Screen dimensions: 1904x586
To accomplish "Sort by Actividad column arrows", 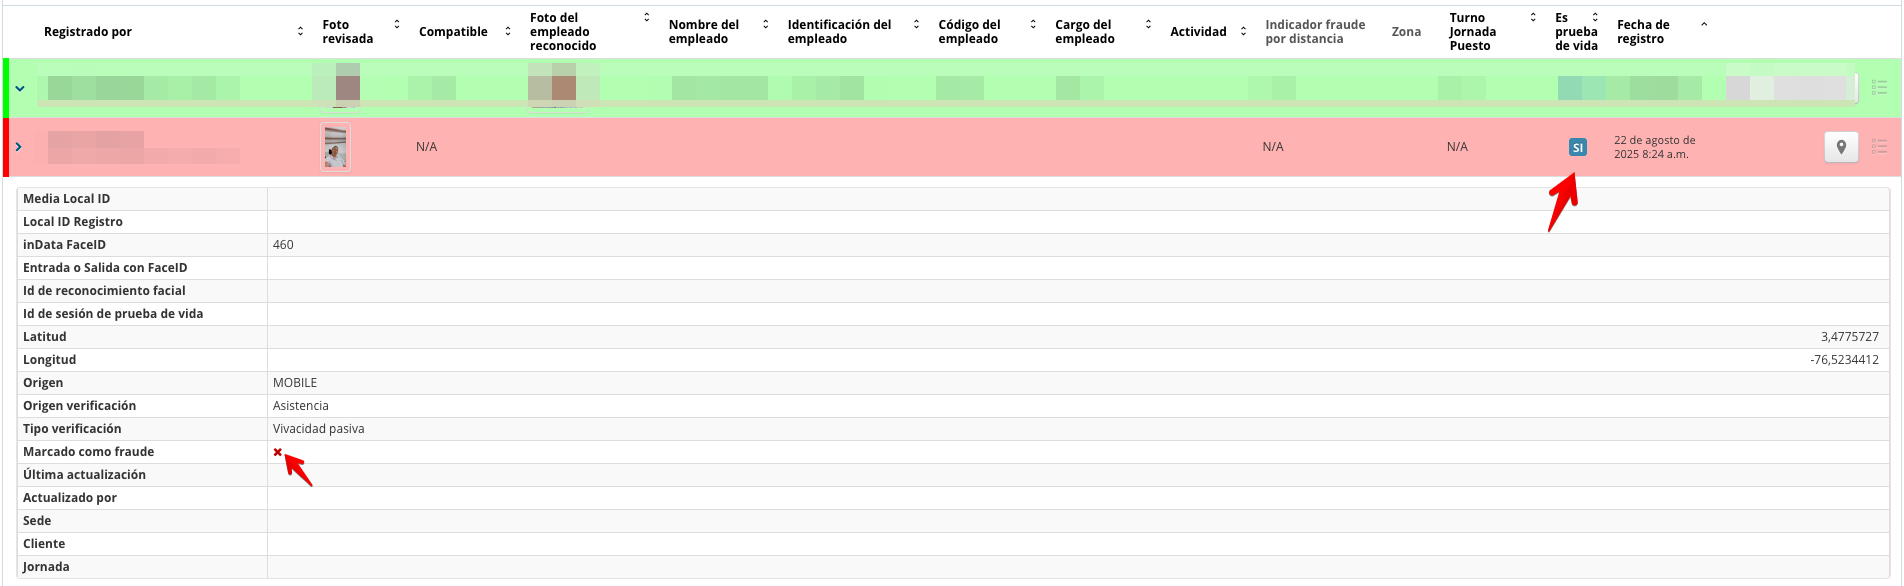I will (1243, 32).
